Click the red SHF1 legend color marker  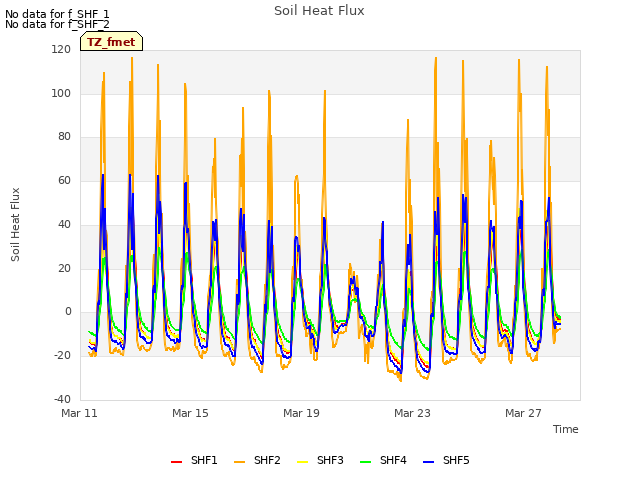coord(176,462)
